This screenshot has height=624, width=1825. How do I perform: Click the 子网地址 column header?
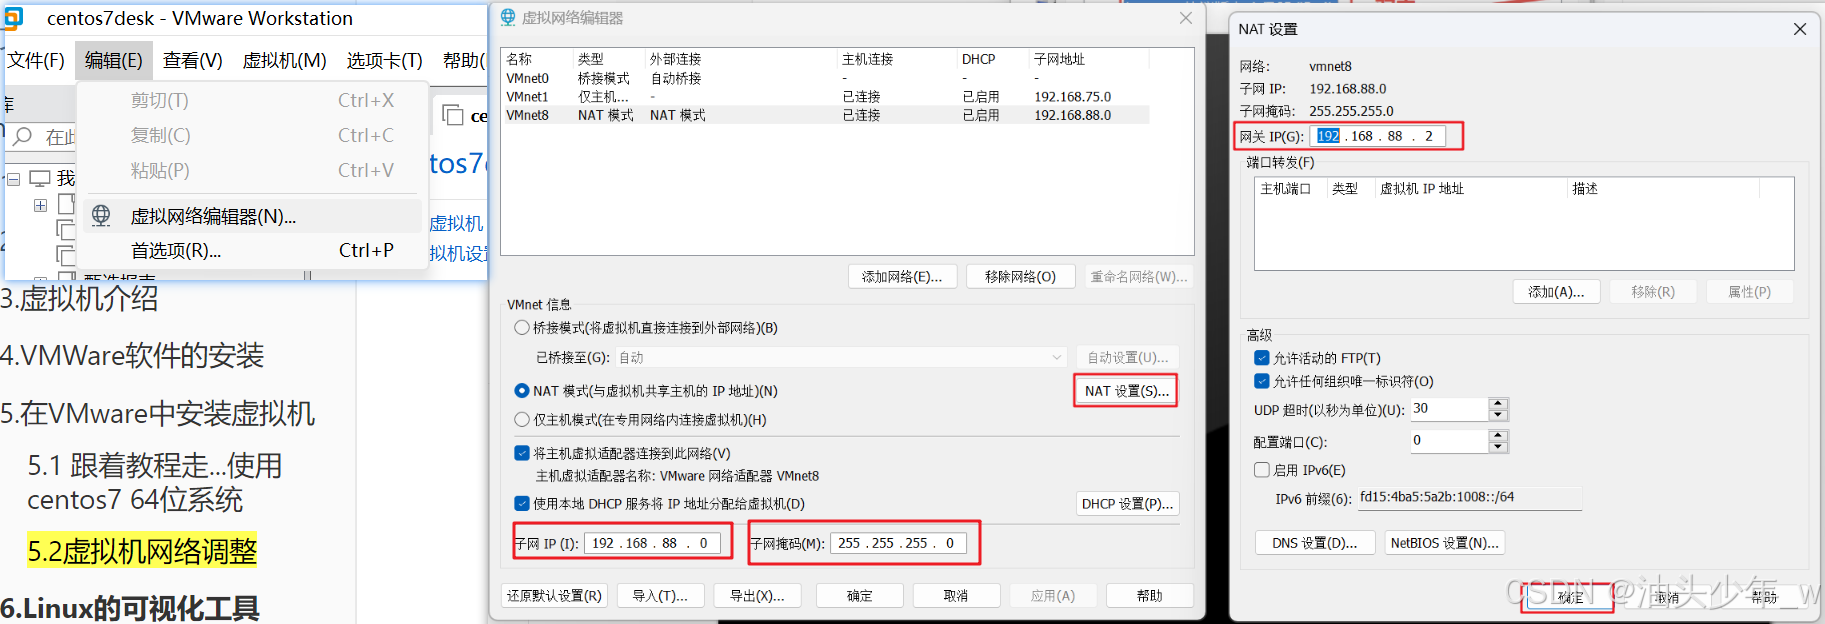(1089, 59)
